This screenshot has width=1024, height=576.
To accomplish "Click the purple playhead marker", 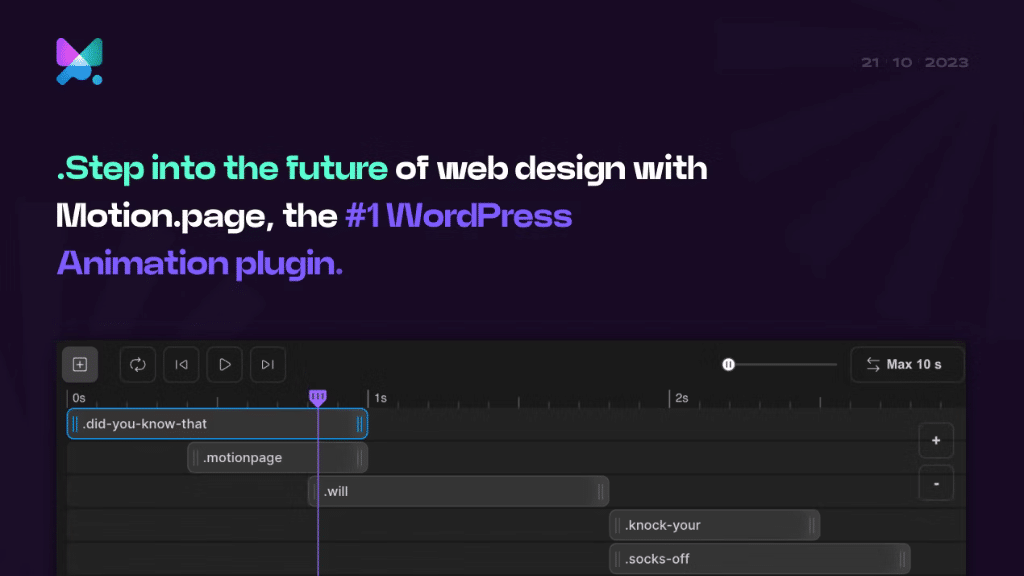I will (317, 398).
